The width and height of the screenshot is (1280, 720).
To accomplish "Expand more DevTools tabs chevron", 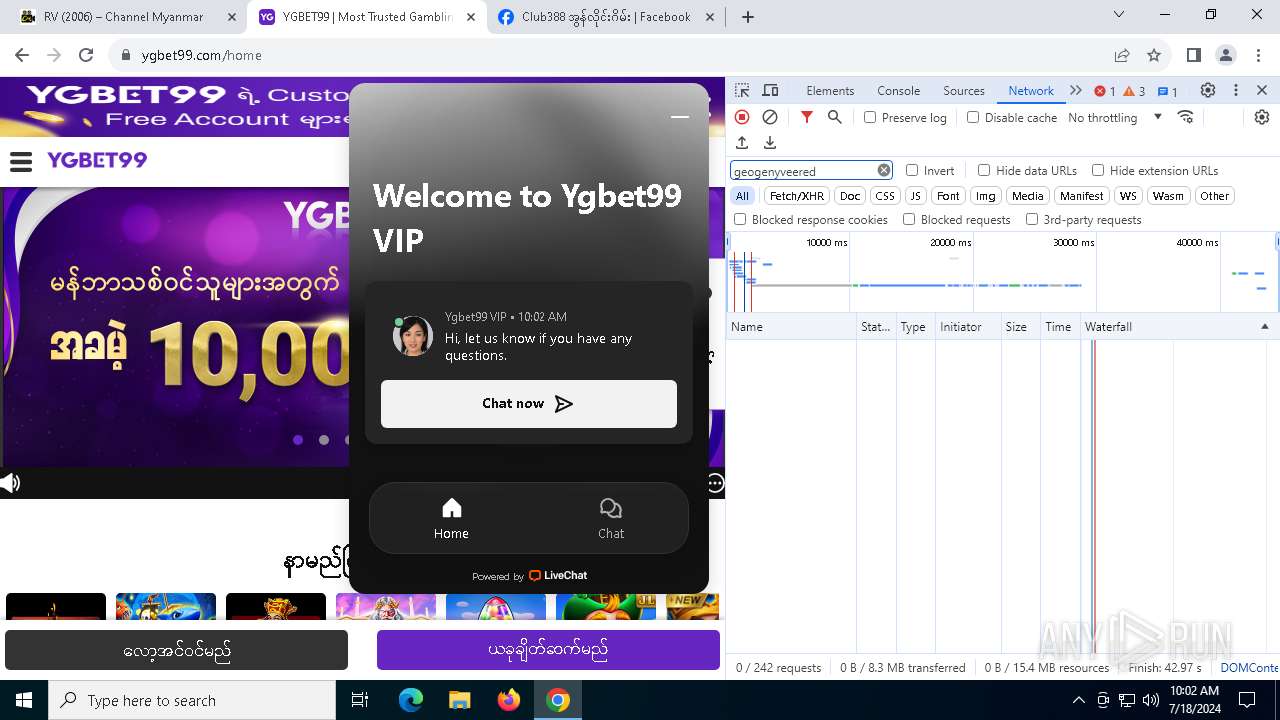I will click(x=1076, y=90).
